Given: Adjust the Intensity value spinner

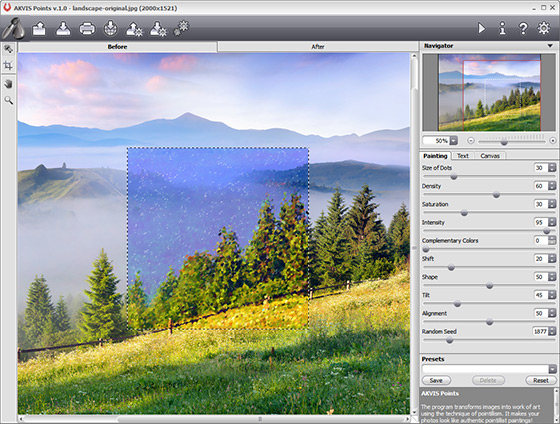Looking at the screenshot, I should 552,222.
